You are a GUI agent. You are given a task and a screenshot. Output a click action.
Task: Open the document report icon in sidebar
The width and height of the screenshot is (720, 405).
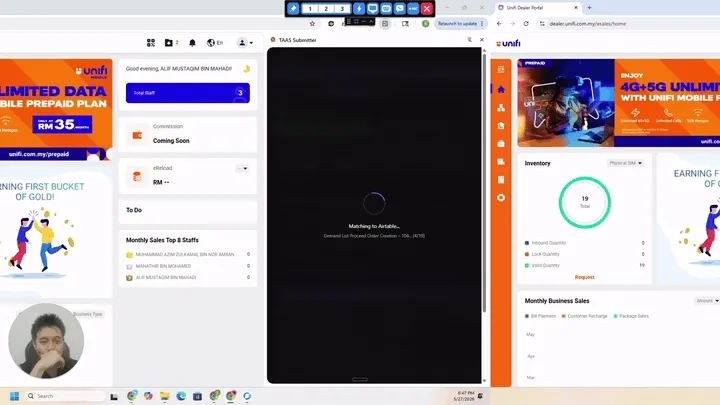coord(501,179)
